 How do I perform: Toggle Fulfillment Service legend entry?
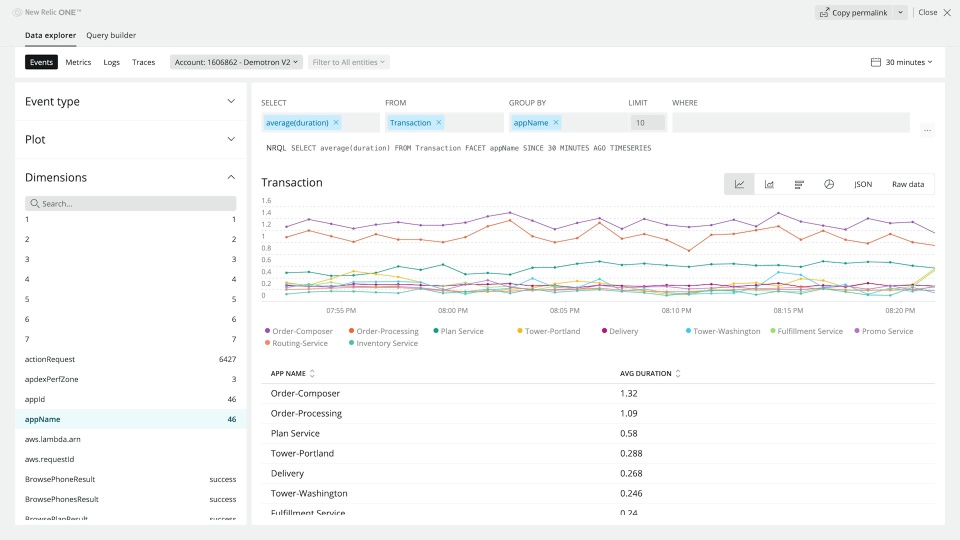click(x=806, y=331)
